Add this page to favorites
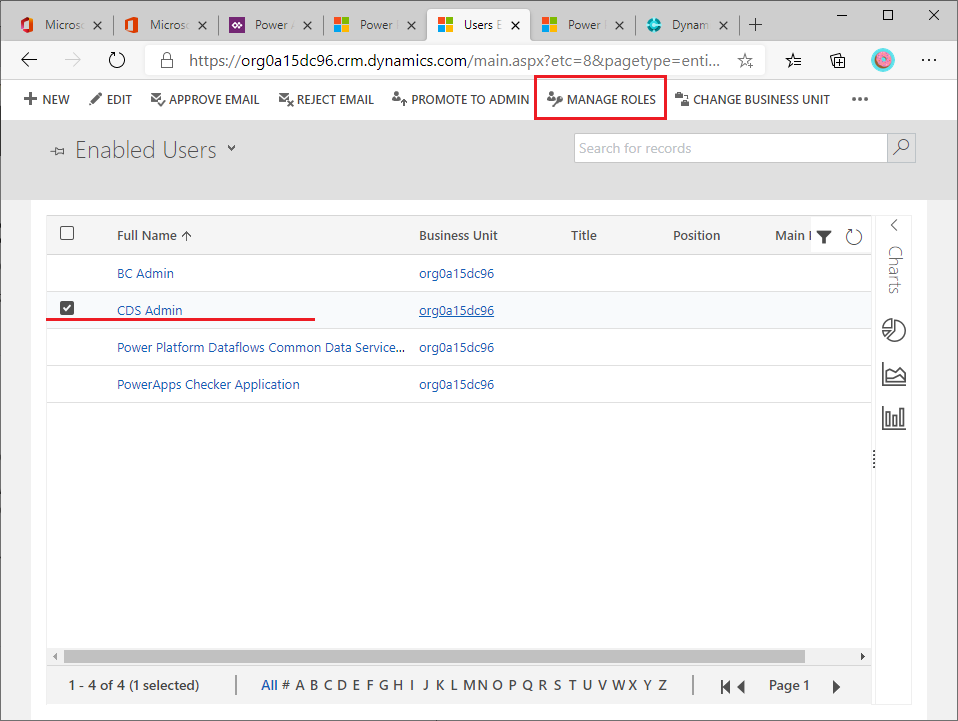Viewport: 958px width, 721px height. pos(745,60)
